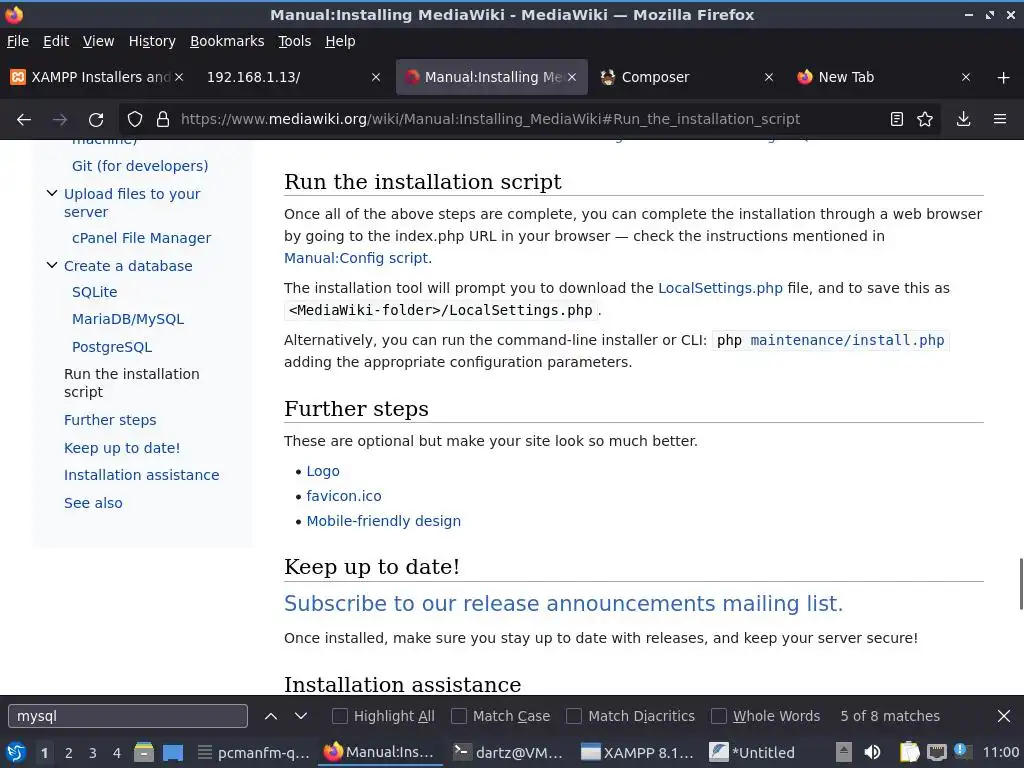Enable Whole Words checkbox

coord(718,716)
